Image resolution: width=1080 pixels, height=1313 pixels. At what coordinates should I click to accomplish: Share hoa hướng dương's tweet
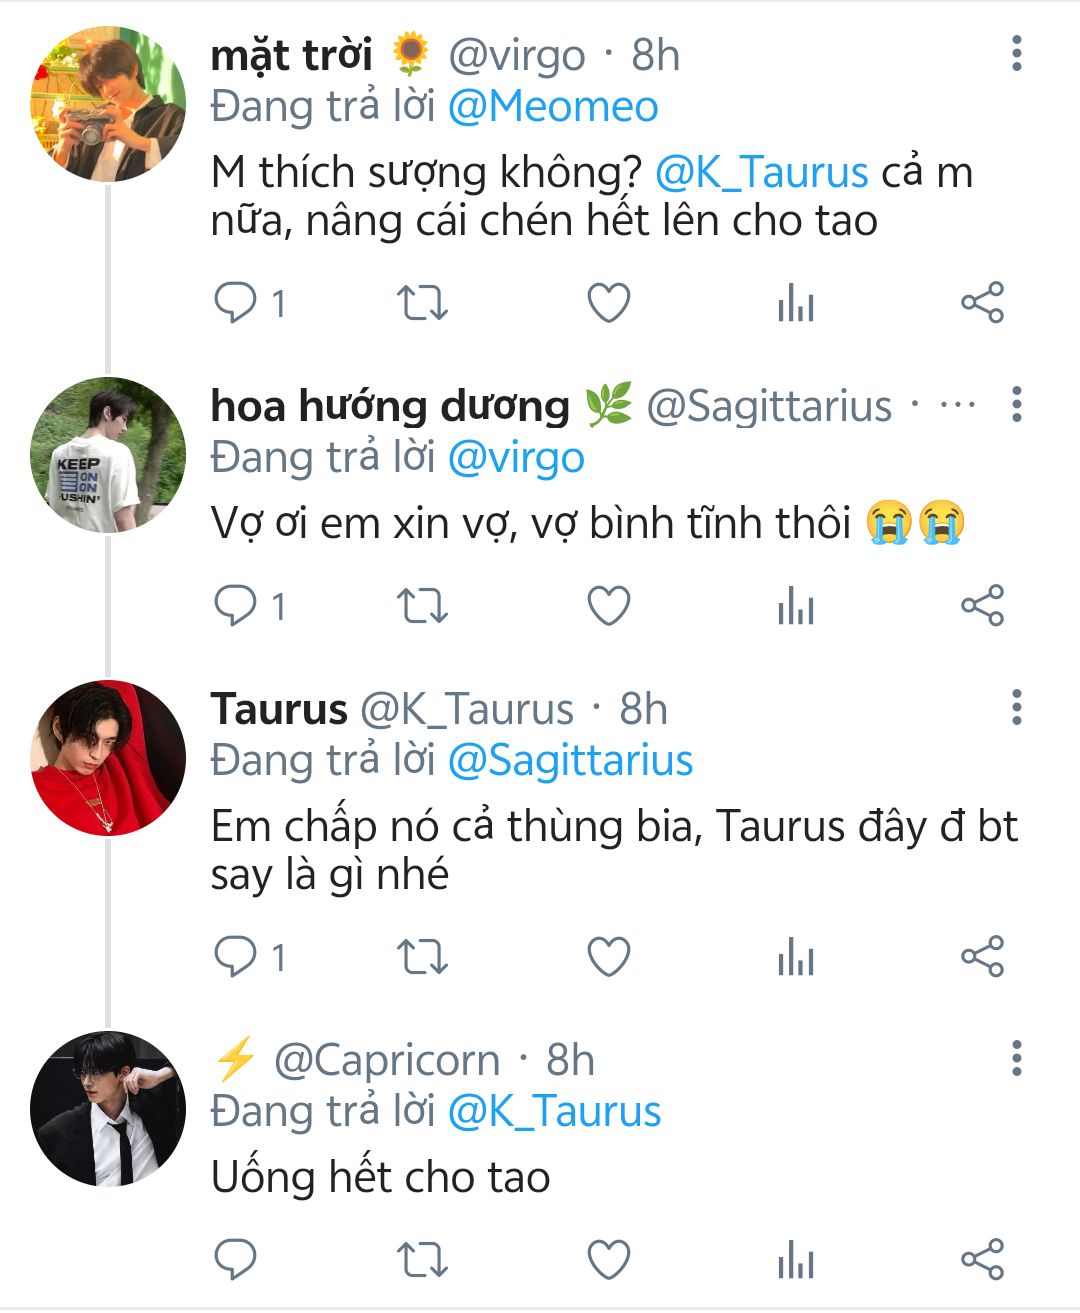click(982, 606)
